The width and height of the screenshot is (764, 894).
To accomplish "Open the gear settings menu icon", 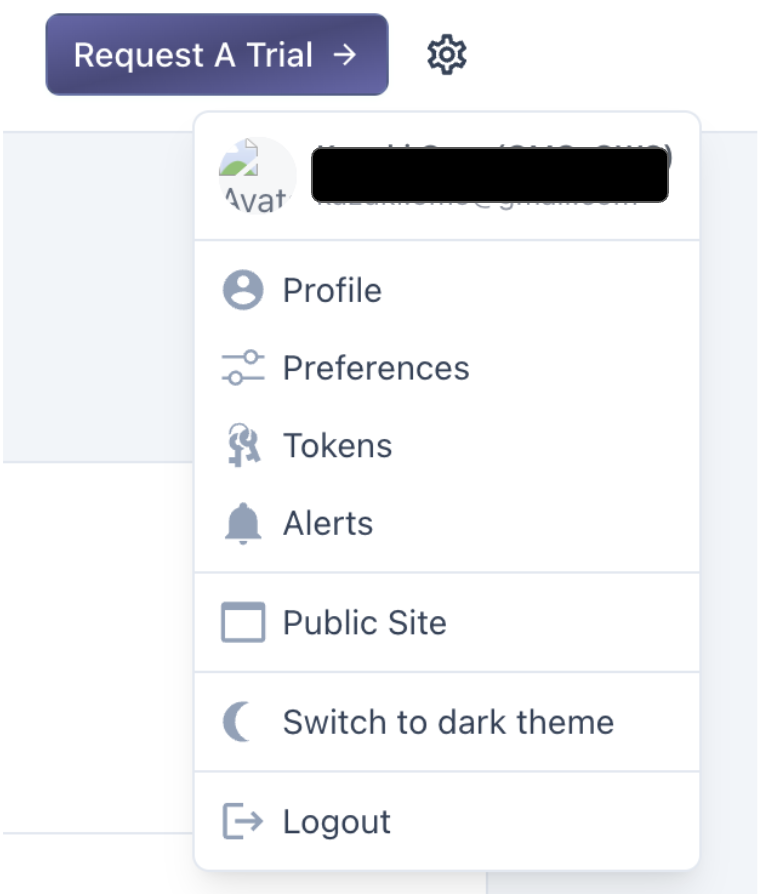I will coord(446,55).
